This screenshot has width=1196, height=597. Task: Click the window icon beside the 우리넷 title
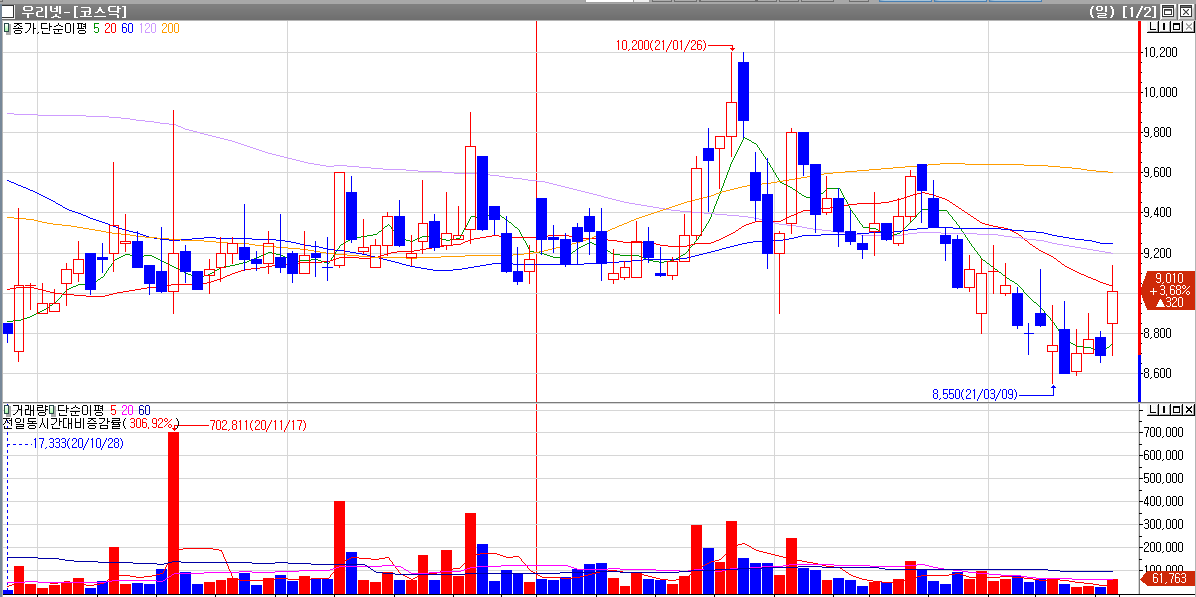[x=8, y=11]
